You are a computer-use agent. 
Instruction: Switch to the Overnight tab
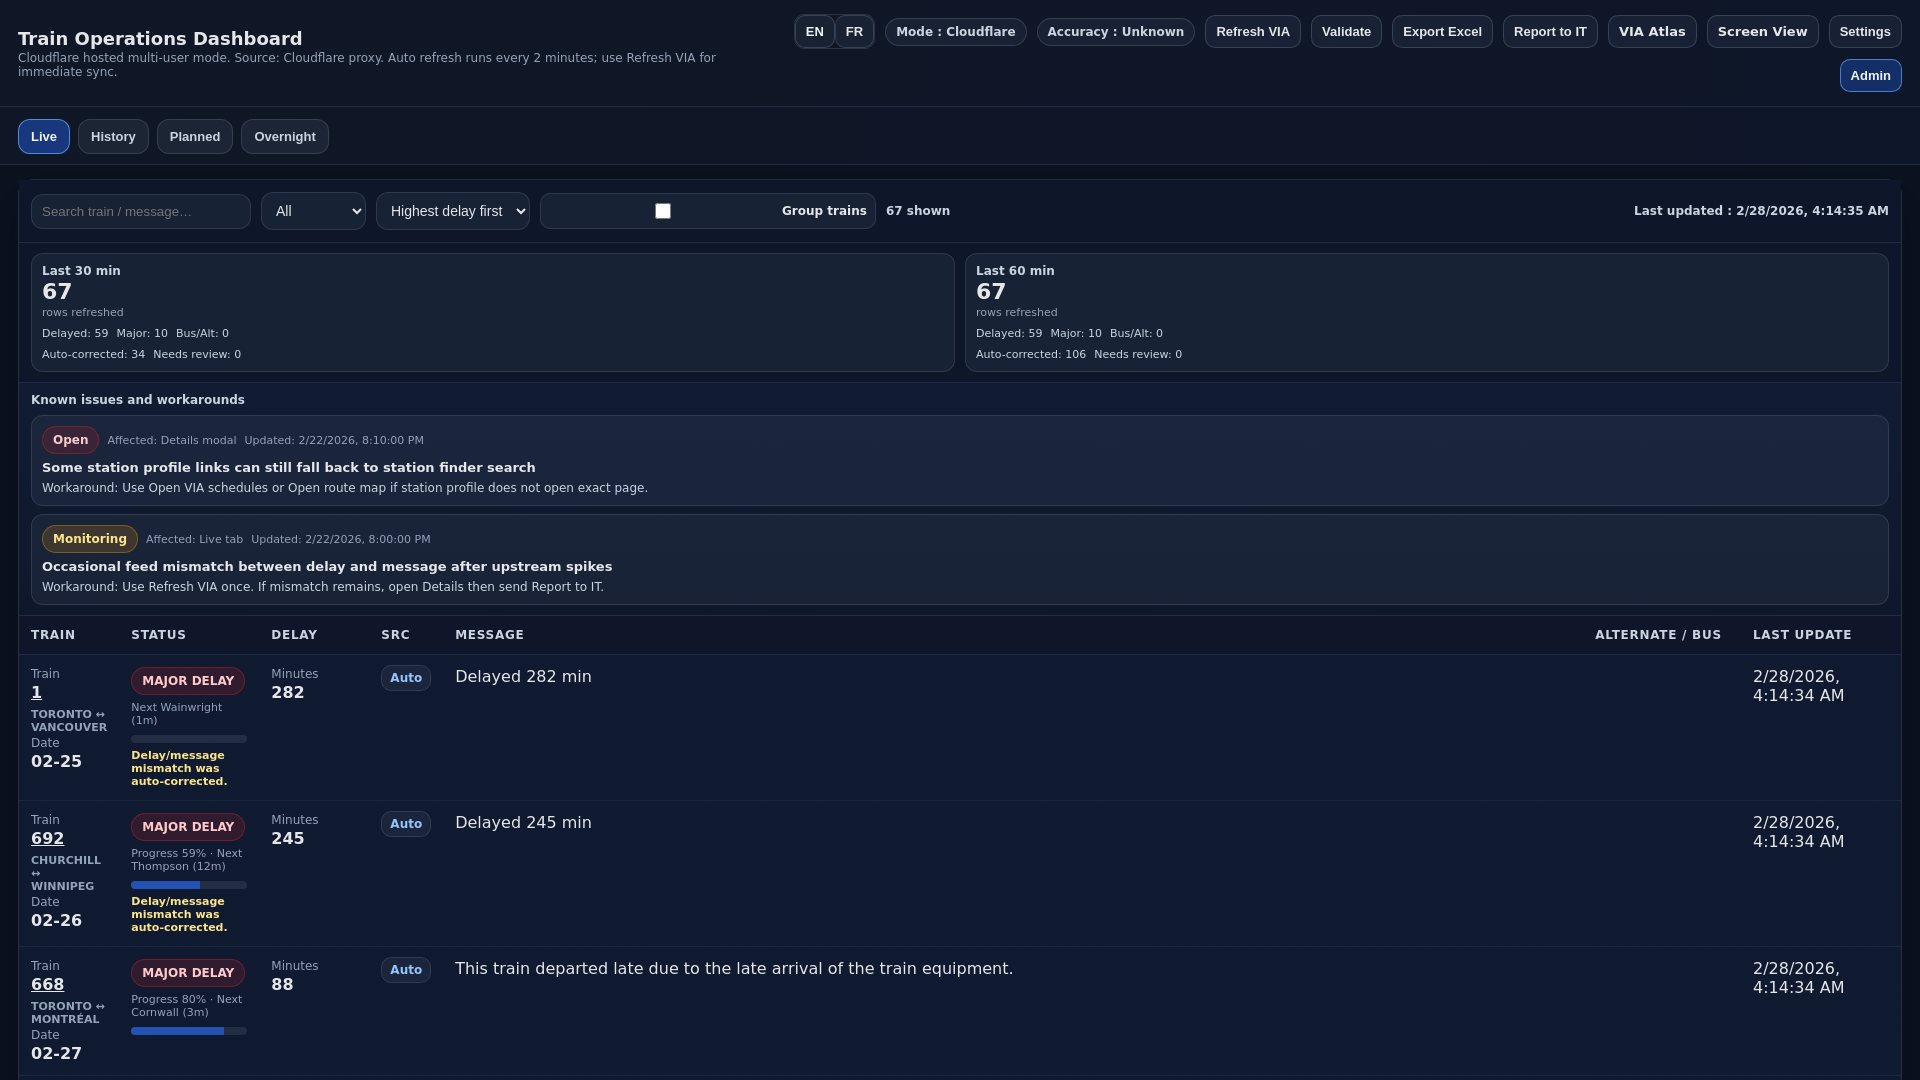285,137
